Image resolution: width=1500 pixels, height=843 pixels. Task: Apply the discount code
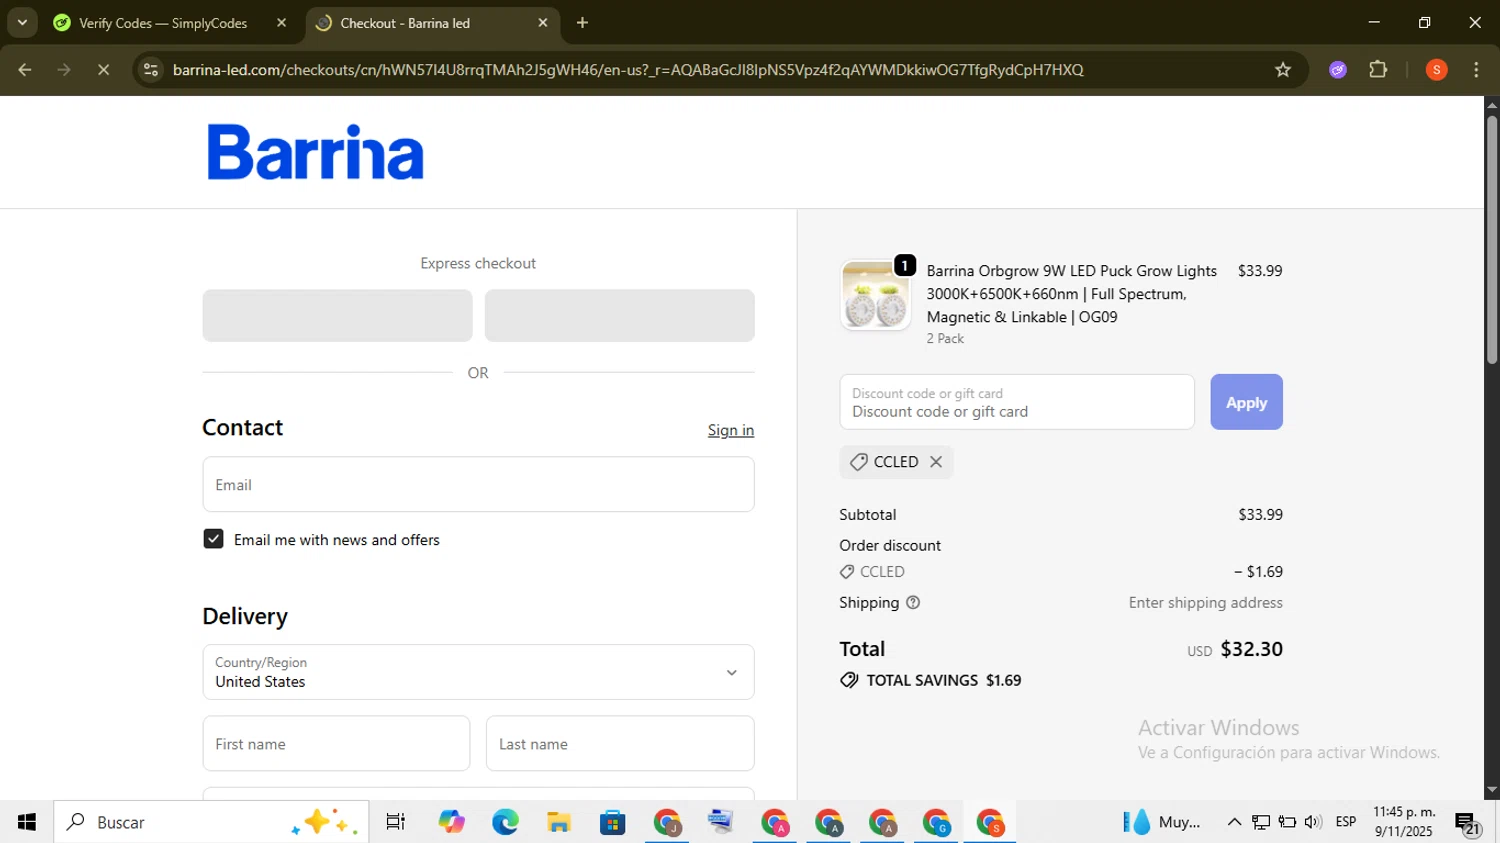1246,402
